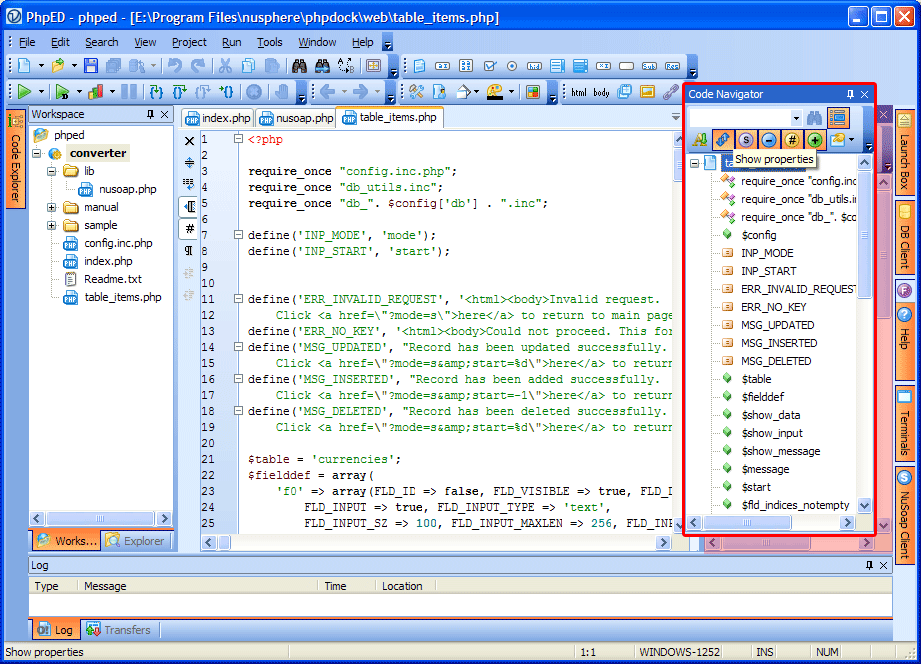Toggle alphabetical sort in Code Navigator
Screen dimensions: 921x664
coord(700,140)
